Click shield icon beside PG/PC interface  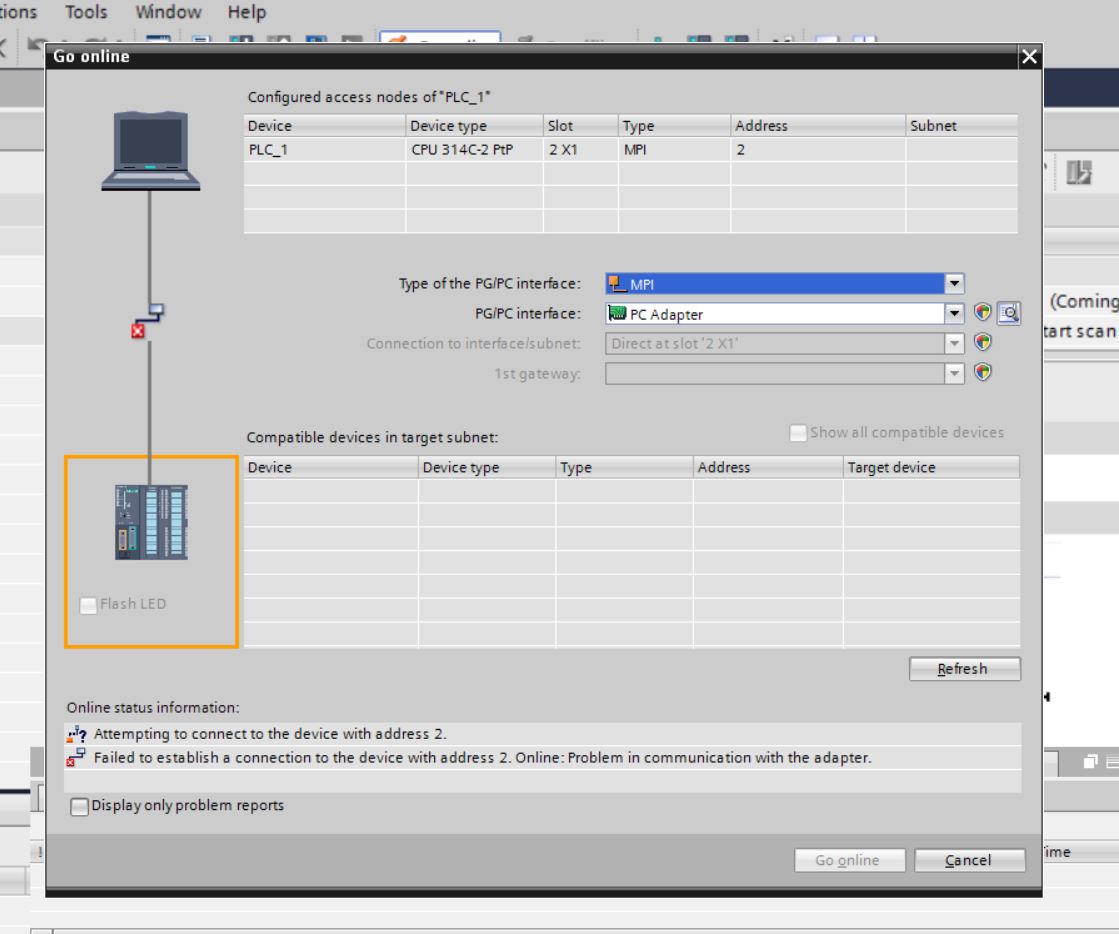(x=983, y=313)
